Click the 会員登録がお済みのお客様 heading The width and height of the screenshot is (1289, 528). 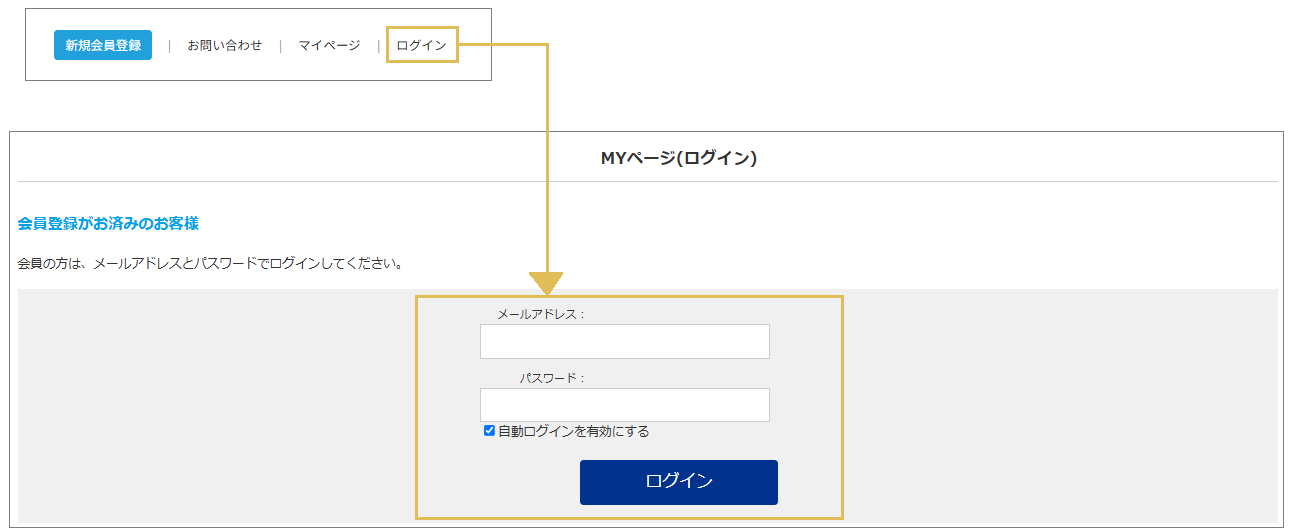[x=108, y=223]
